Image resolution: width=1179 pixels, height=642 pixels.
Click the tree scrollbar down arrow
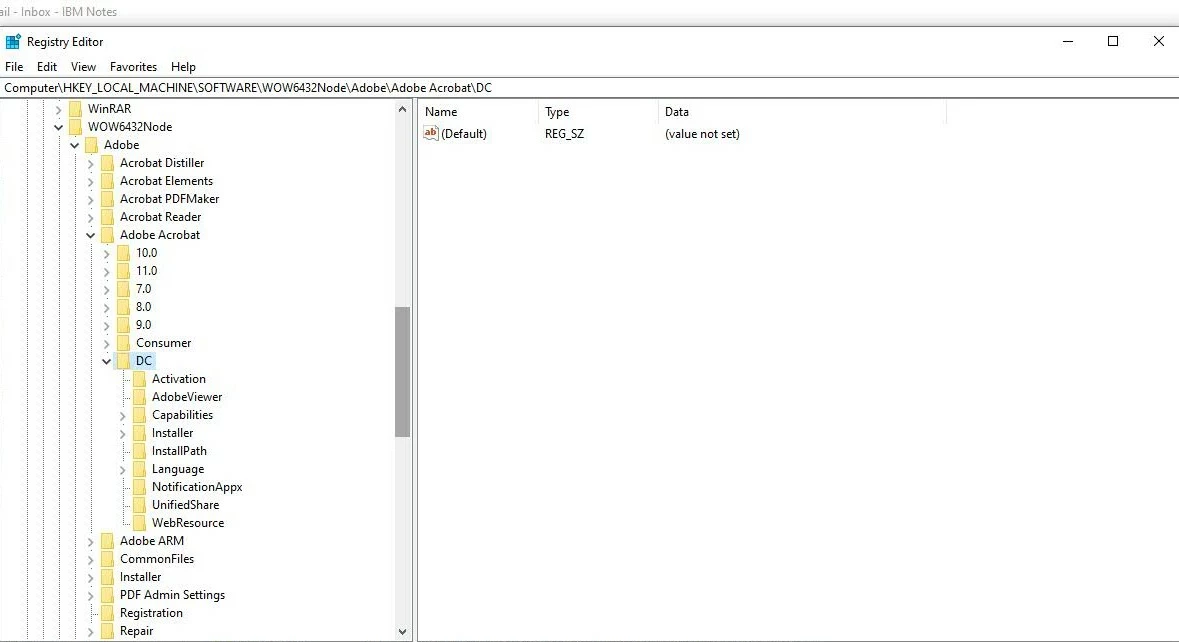coord(402,632)
